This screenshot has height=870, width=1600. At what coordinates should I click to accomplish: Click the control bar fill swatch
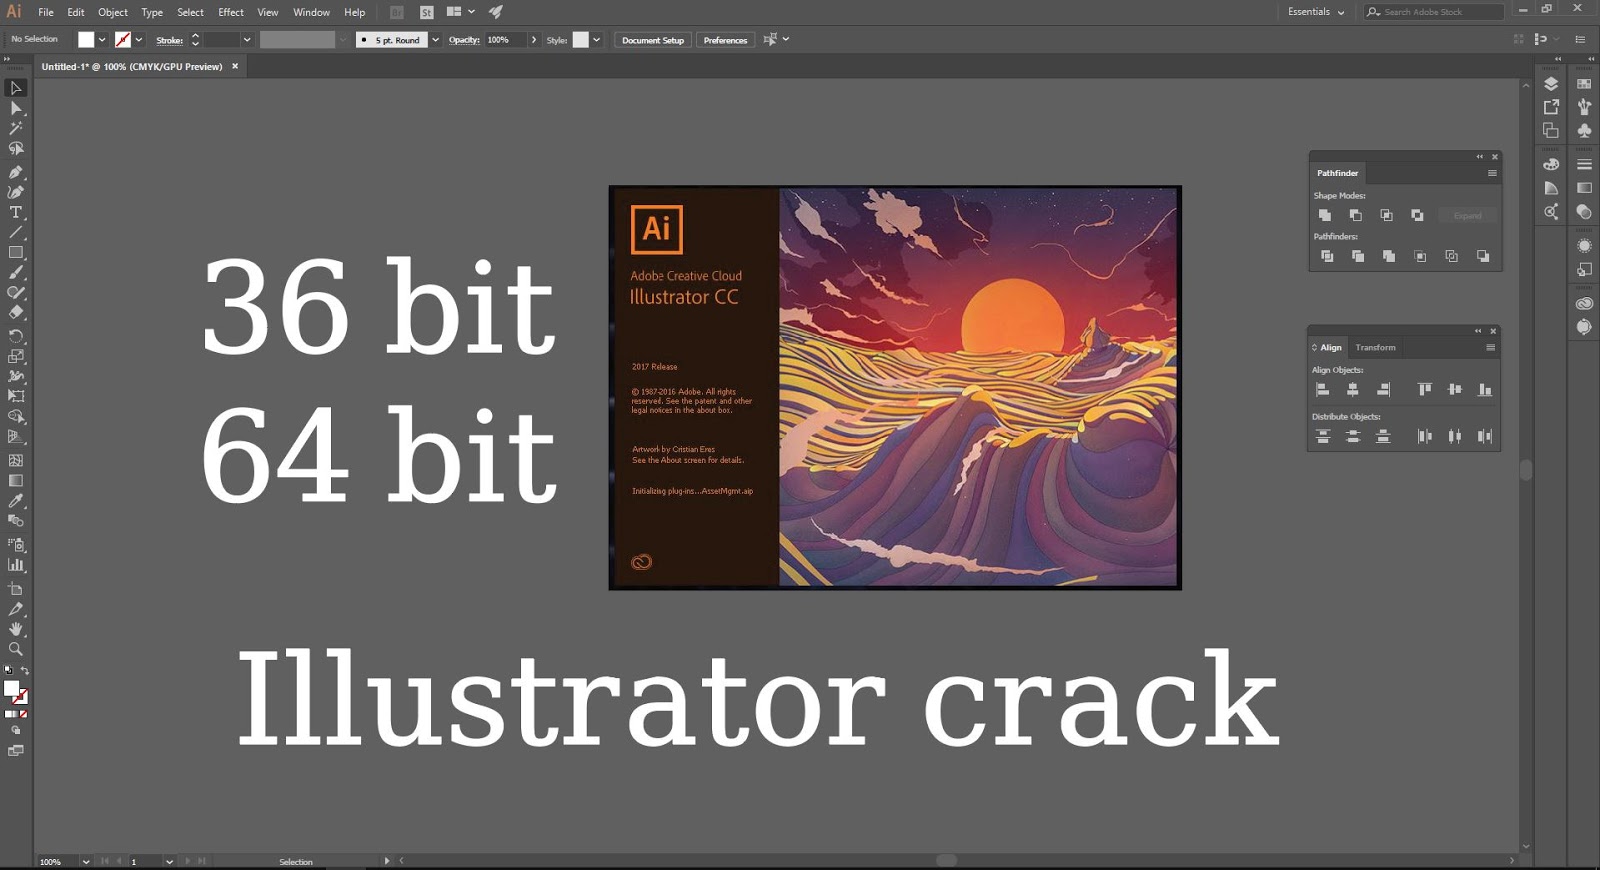(86, 40)
